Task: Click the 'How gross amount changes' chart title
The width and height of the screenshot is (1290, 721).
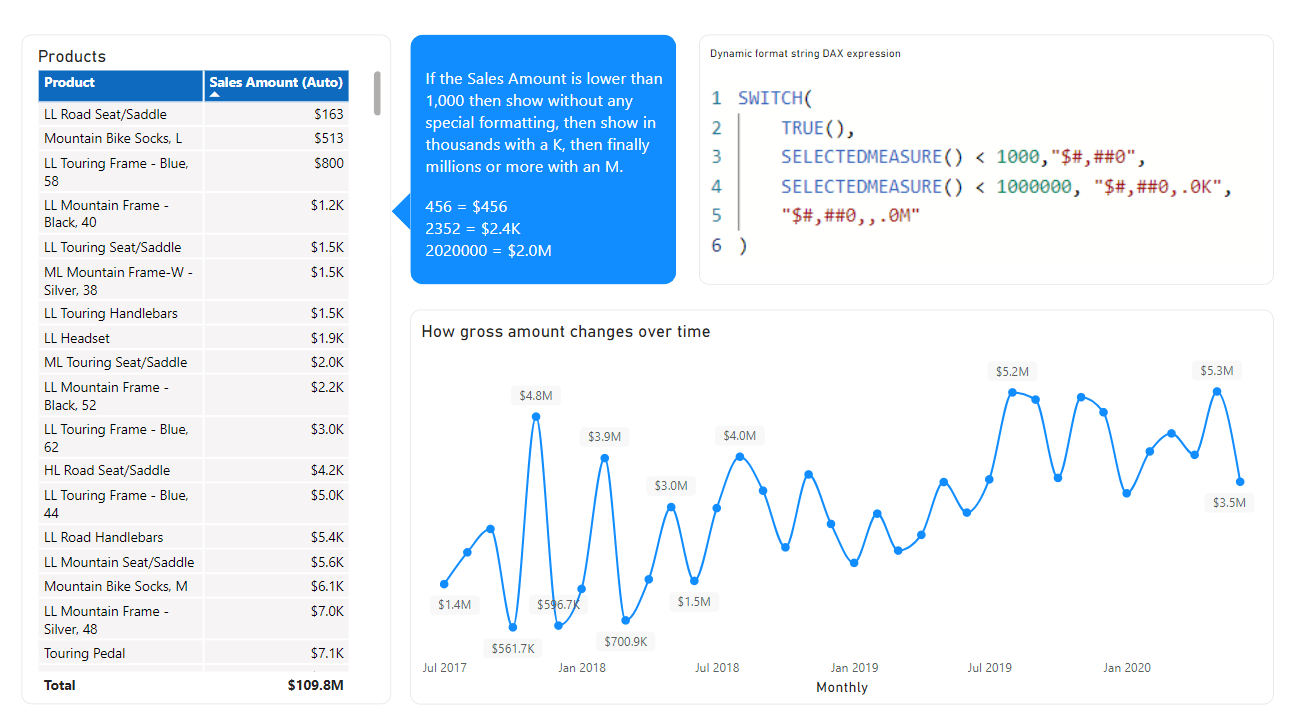Action: click(x=566, y=332)
